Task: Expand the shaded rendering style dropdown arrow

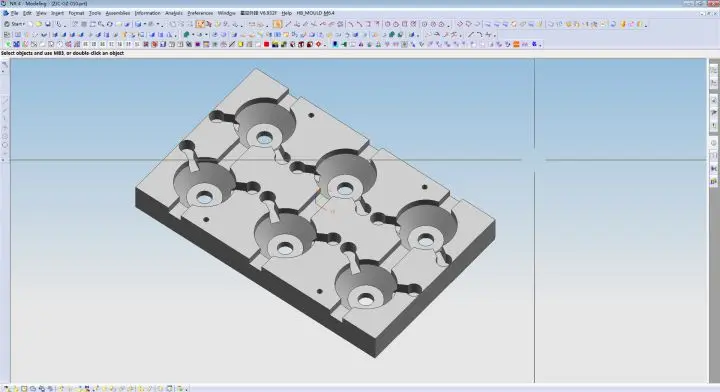Action: point(145,24)
